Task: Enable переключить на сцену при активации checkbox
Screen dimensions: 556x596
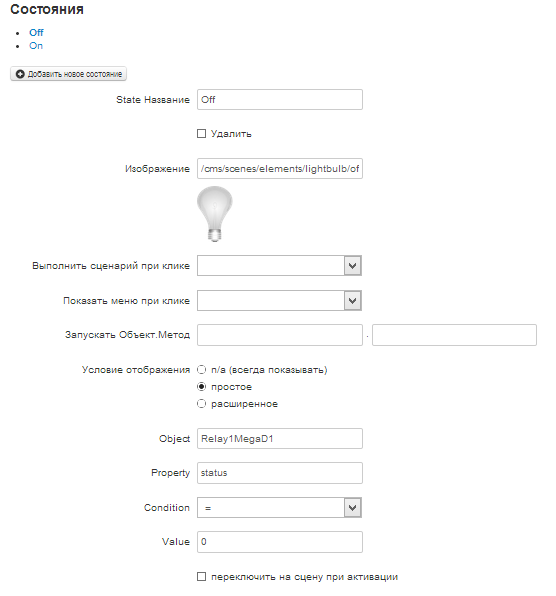Action: coord(201,577)
